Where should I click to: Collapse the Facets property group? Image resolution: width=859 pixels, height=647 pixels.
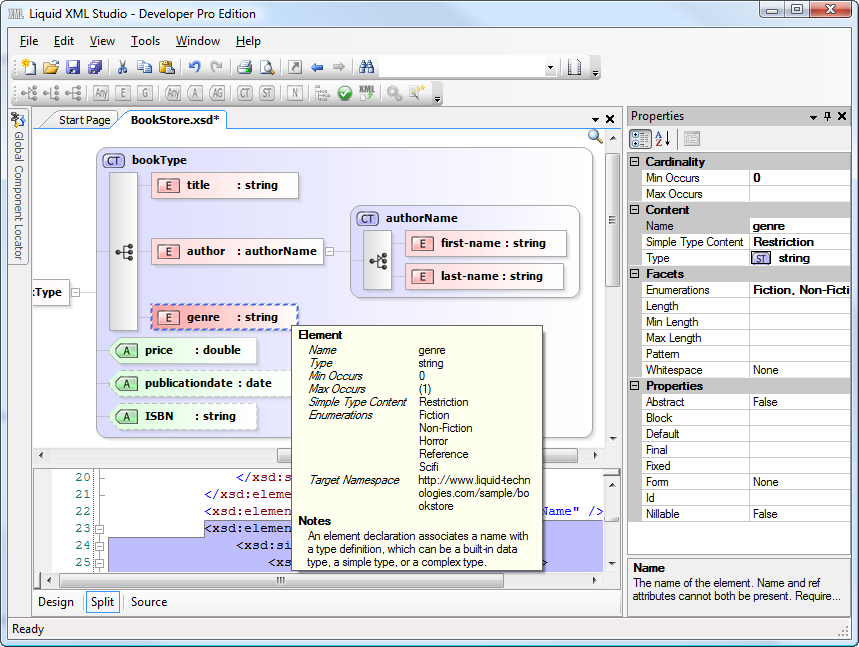tap(635, 274)
